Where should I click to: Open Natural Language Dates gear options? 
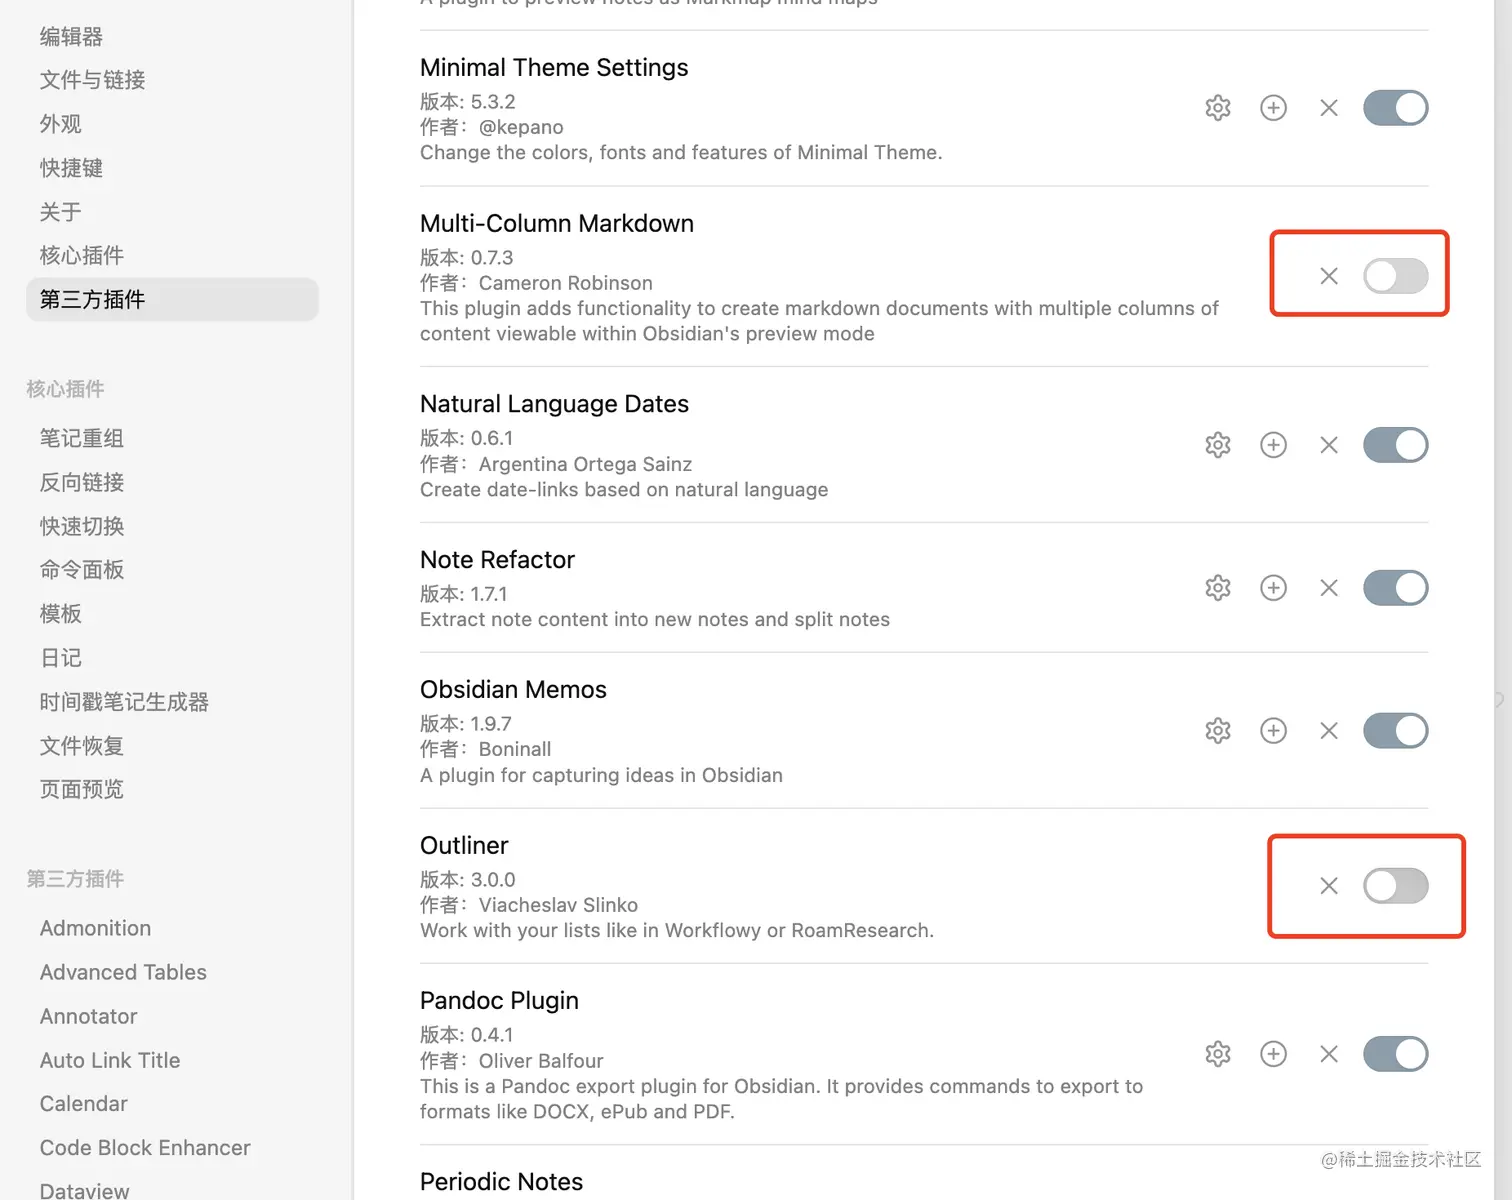[1217, 445]
